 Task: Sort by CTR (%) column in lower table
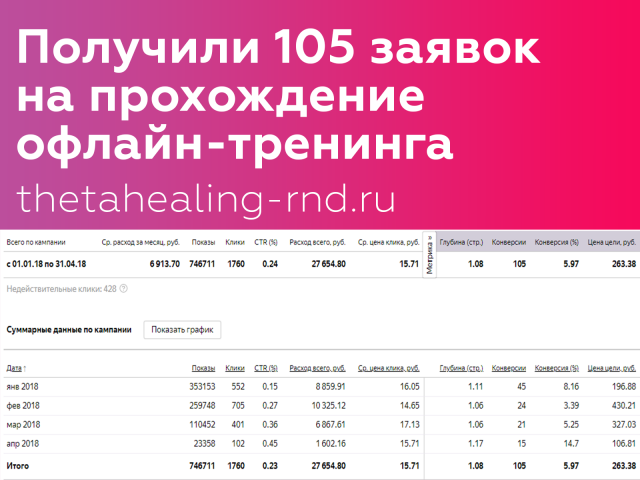coord(266,368)
